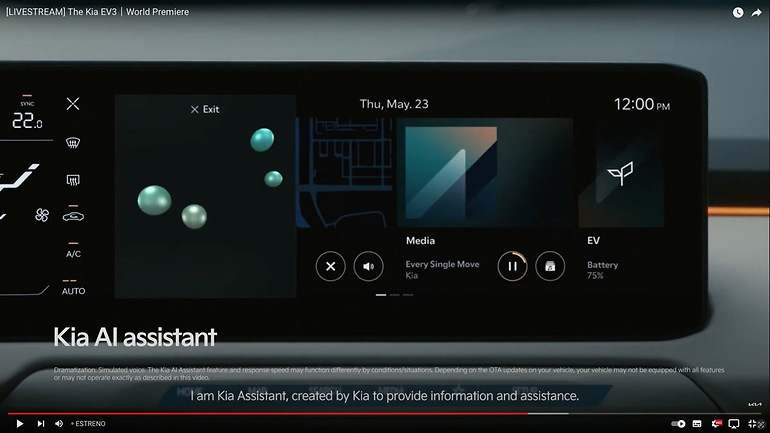Cast video via AirPlay icon
Screen dimensions: 770x433
pos(734,423)
